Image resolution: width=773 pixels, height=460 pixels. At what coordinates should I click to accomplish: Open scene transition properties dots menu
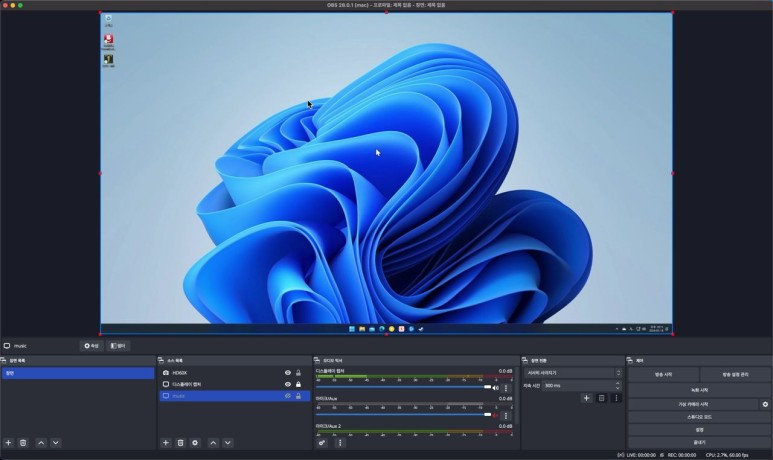pos(616,398)
